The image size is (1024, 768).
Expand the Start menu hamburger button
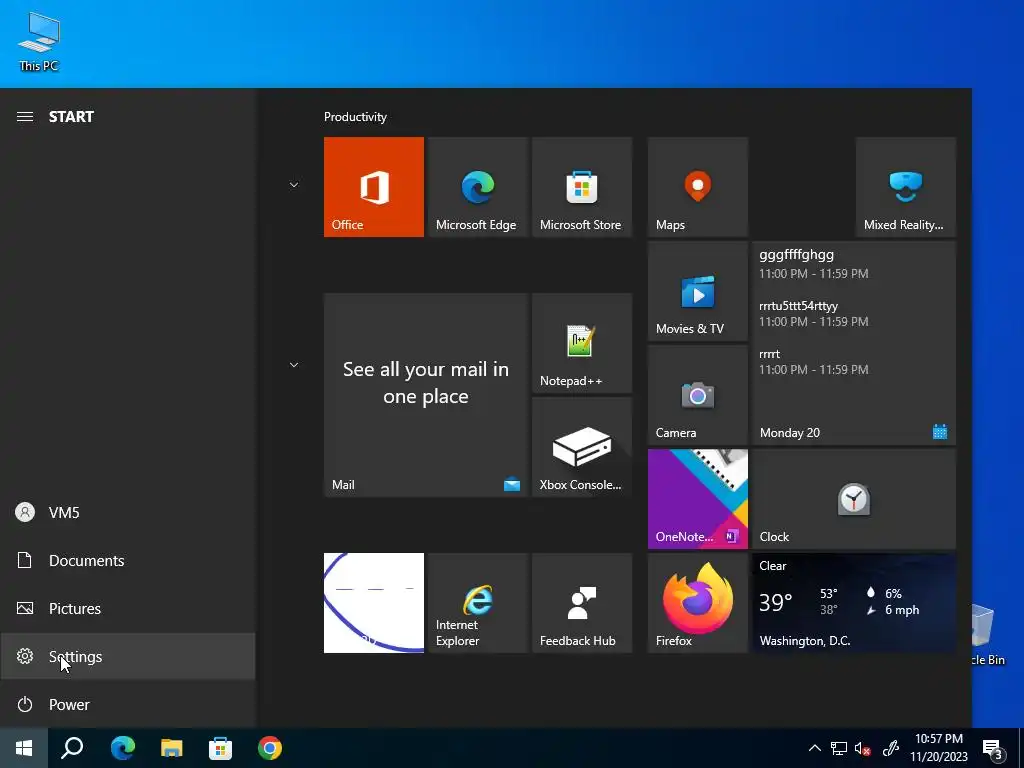pyautogui.click(x=25, y=117)
